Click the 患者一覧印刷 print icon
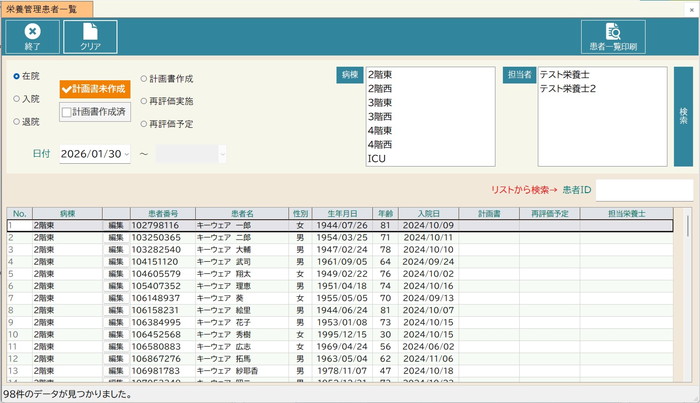Viewport: 700px width, 403px height. 614,37
